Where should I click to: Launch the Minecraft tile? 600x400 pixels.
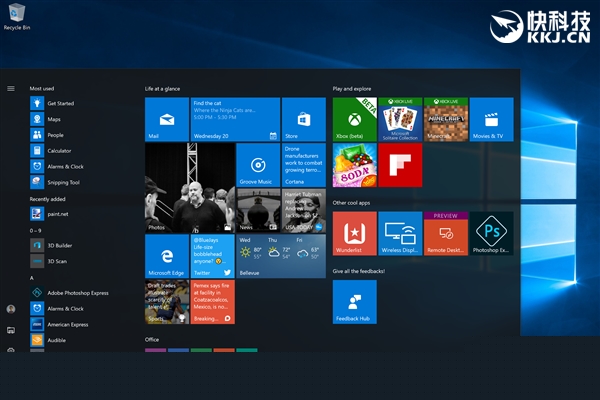[446, 119]
